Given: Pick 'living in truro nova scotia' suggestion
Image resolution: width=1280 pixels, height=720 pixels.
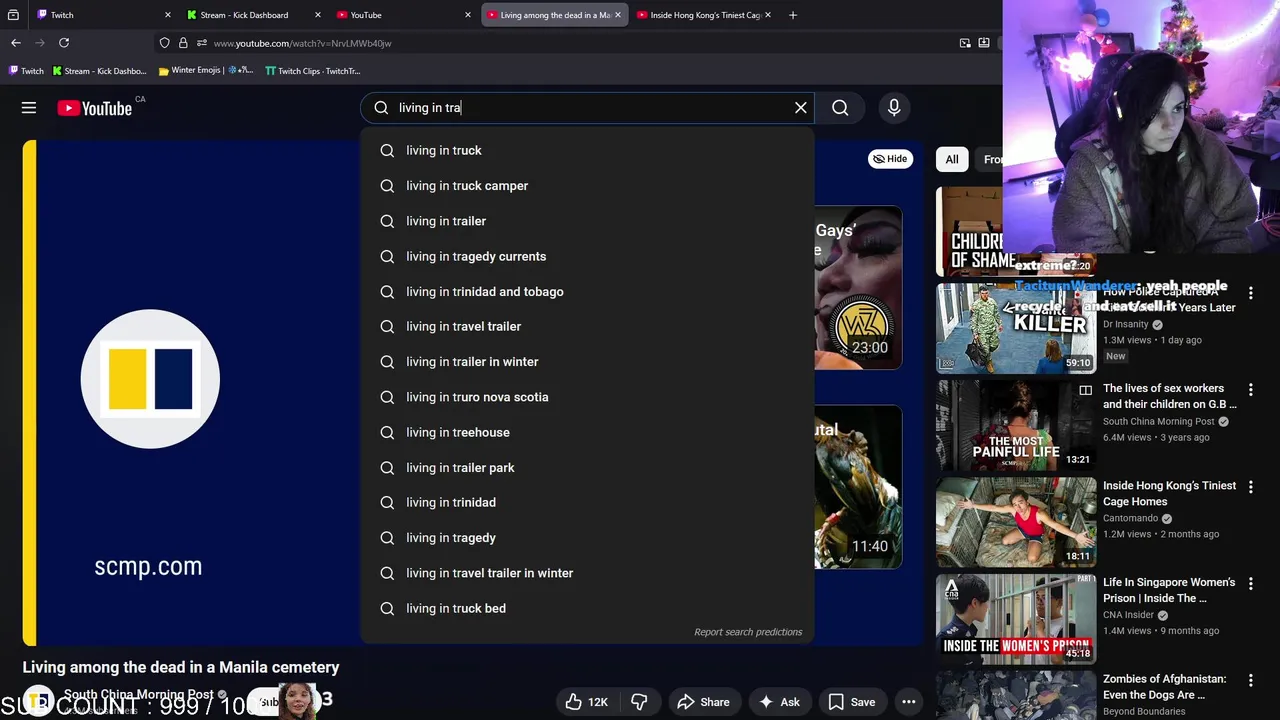Looking at the screenshot, I should (587, 397).
